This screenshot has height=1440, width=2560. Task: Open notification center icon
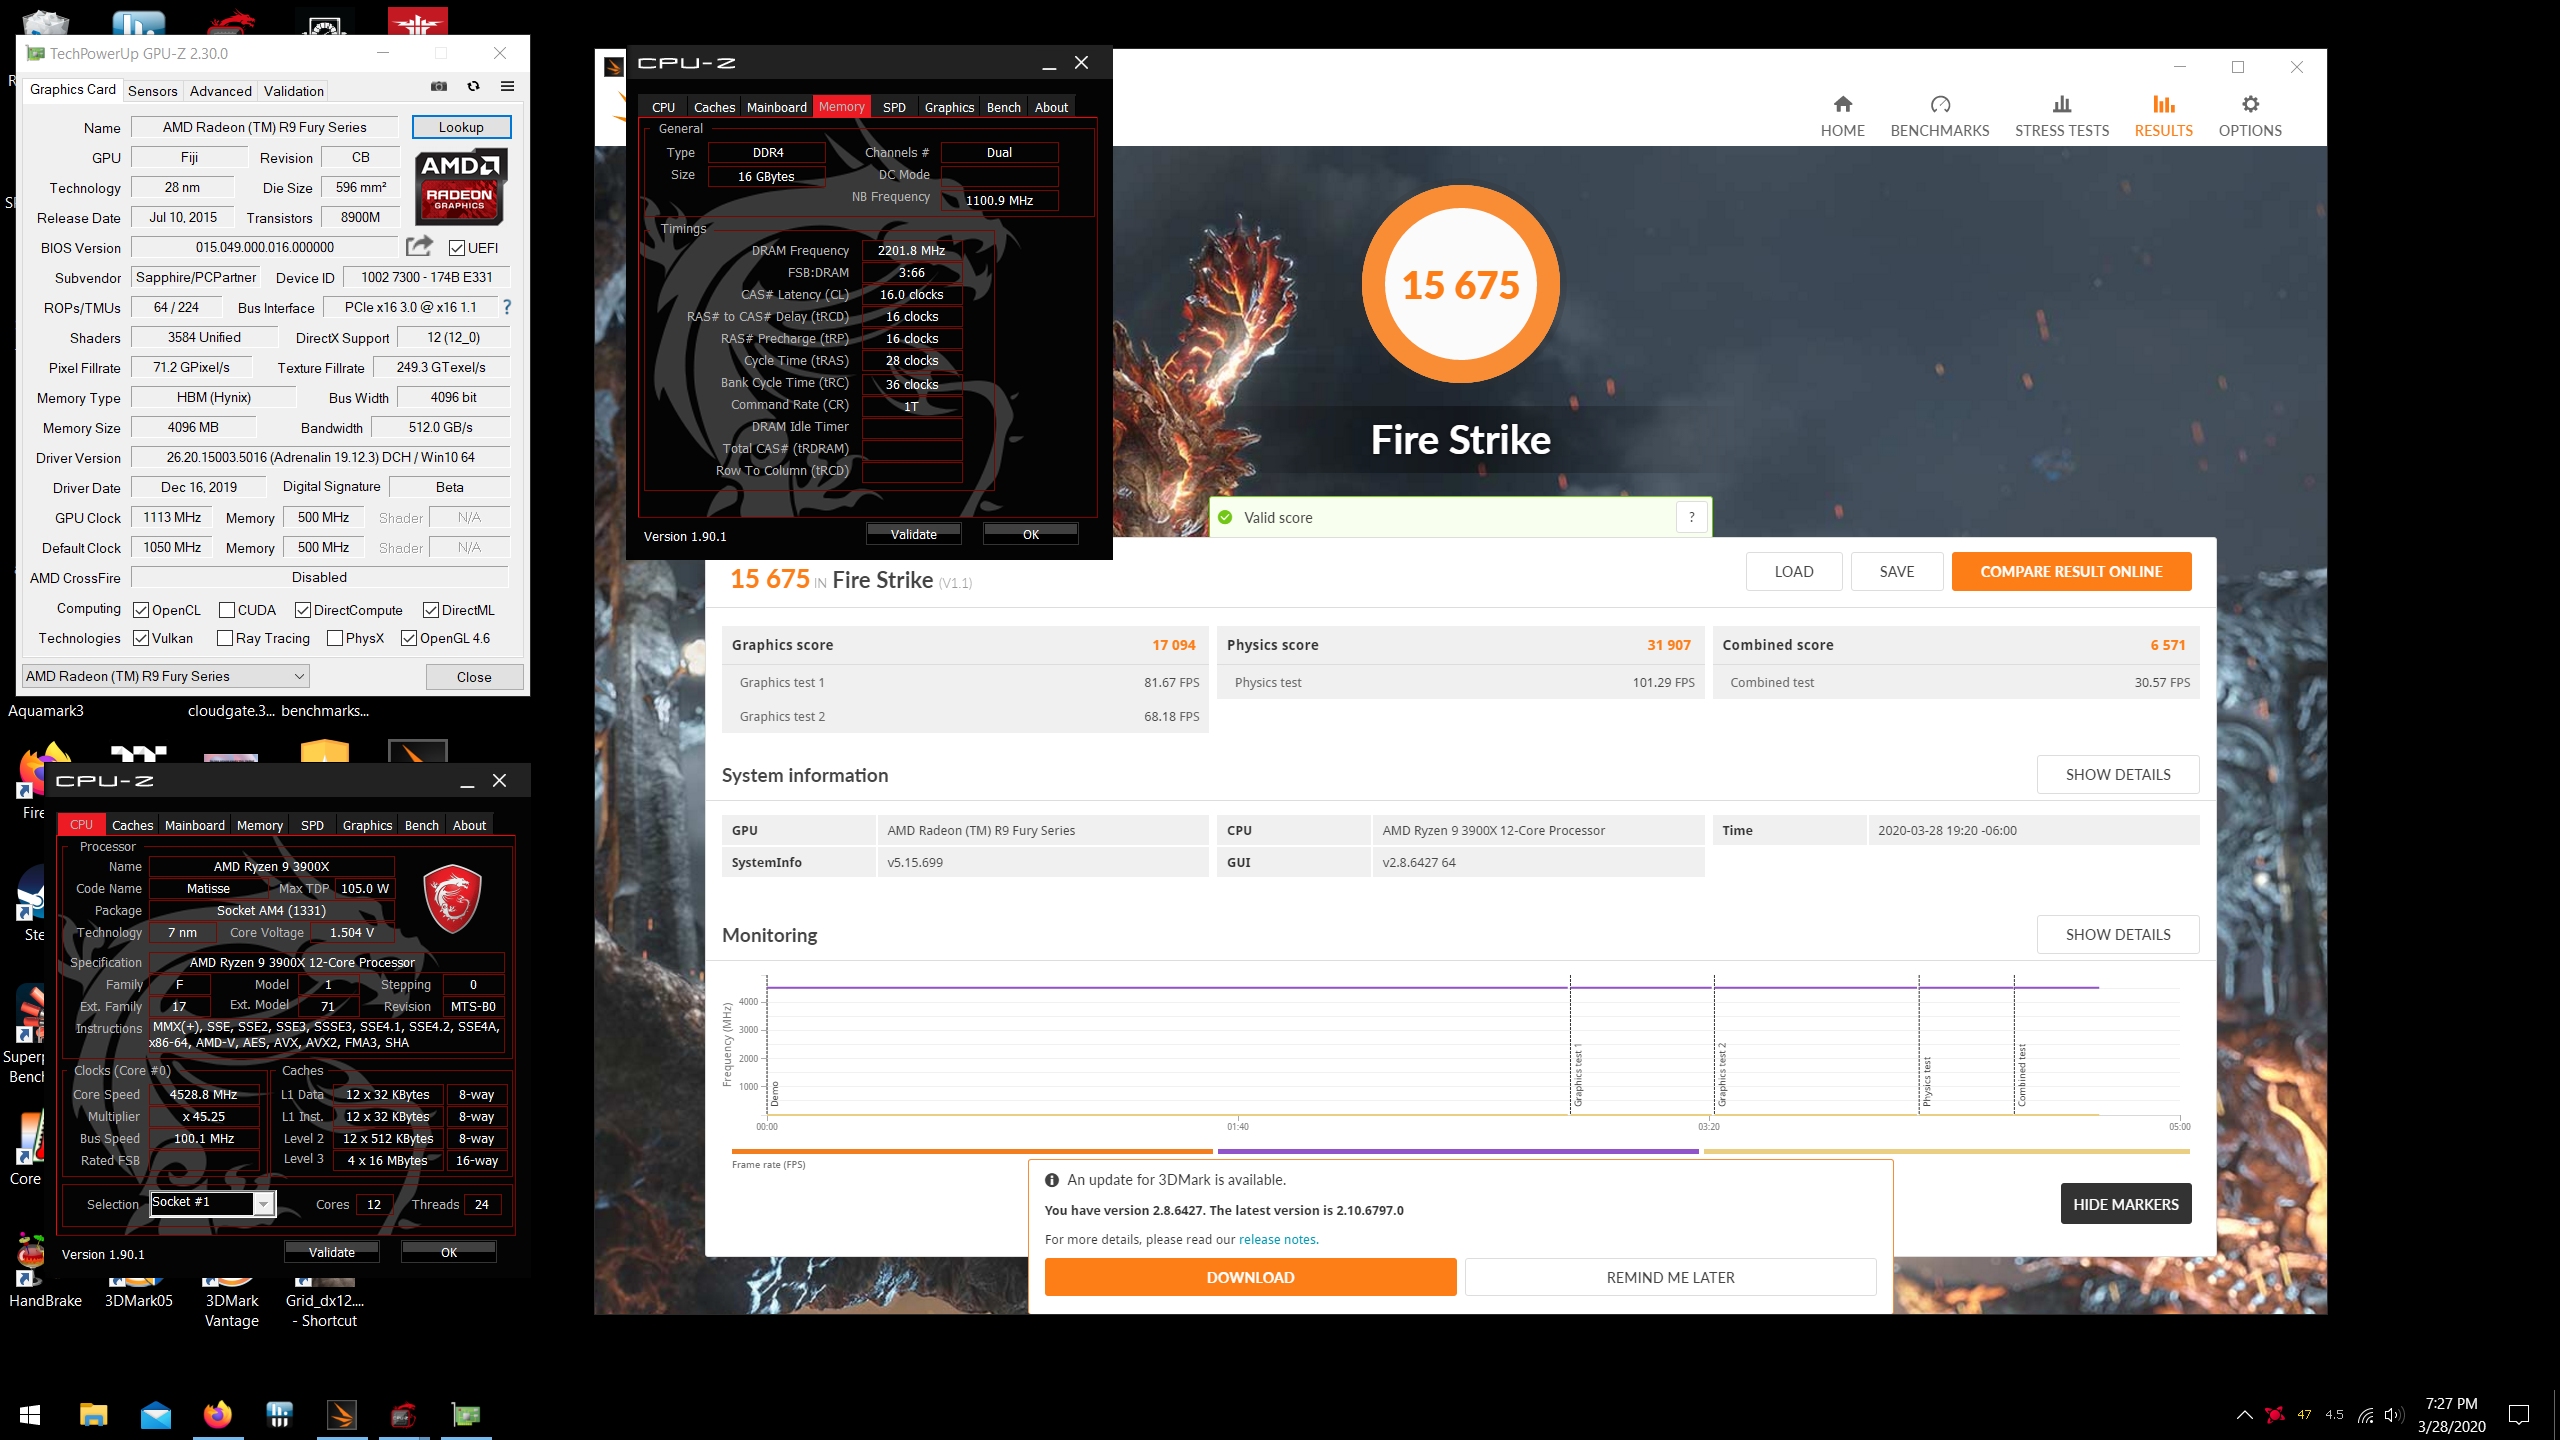(x=2518, y=1415)
